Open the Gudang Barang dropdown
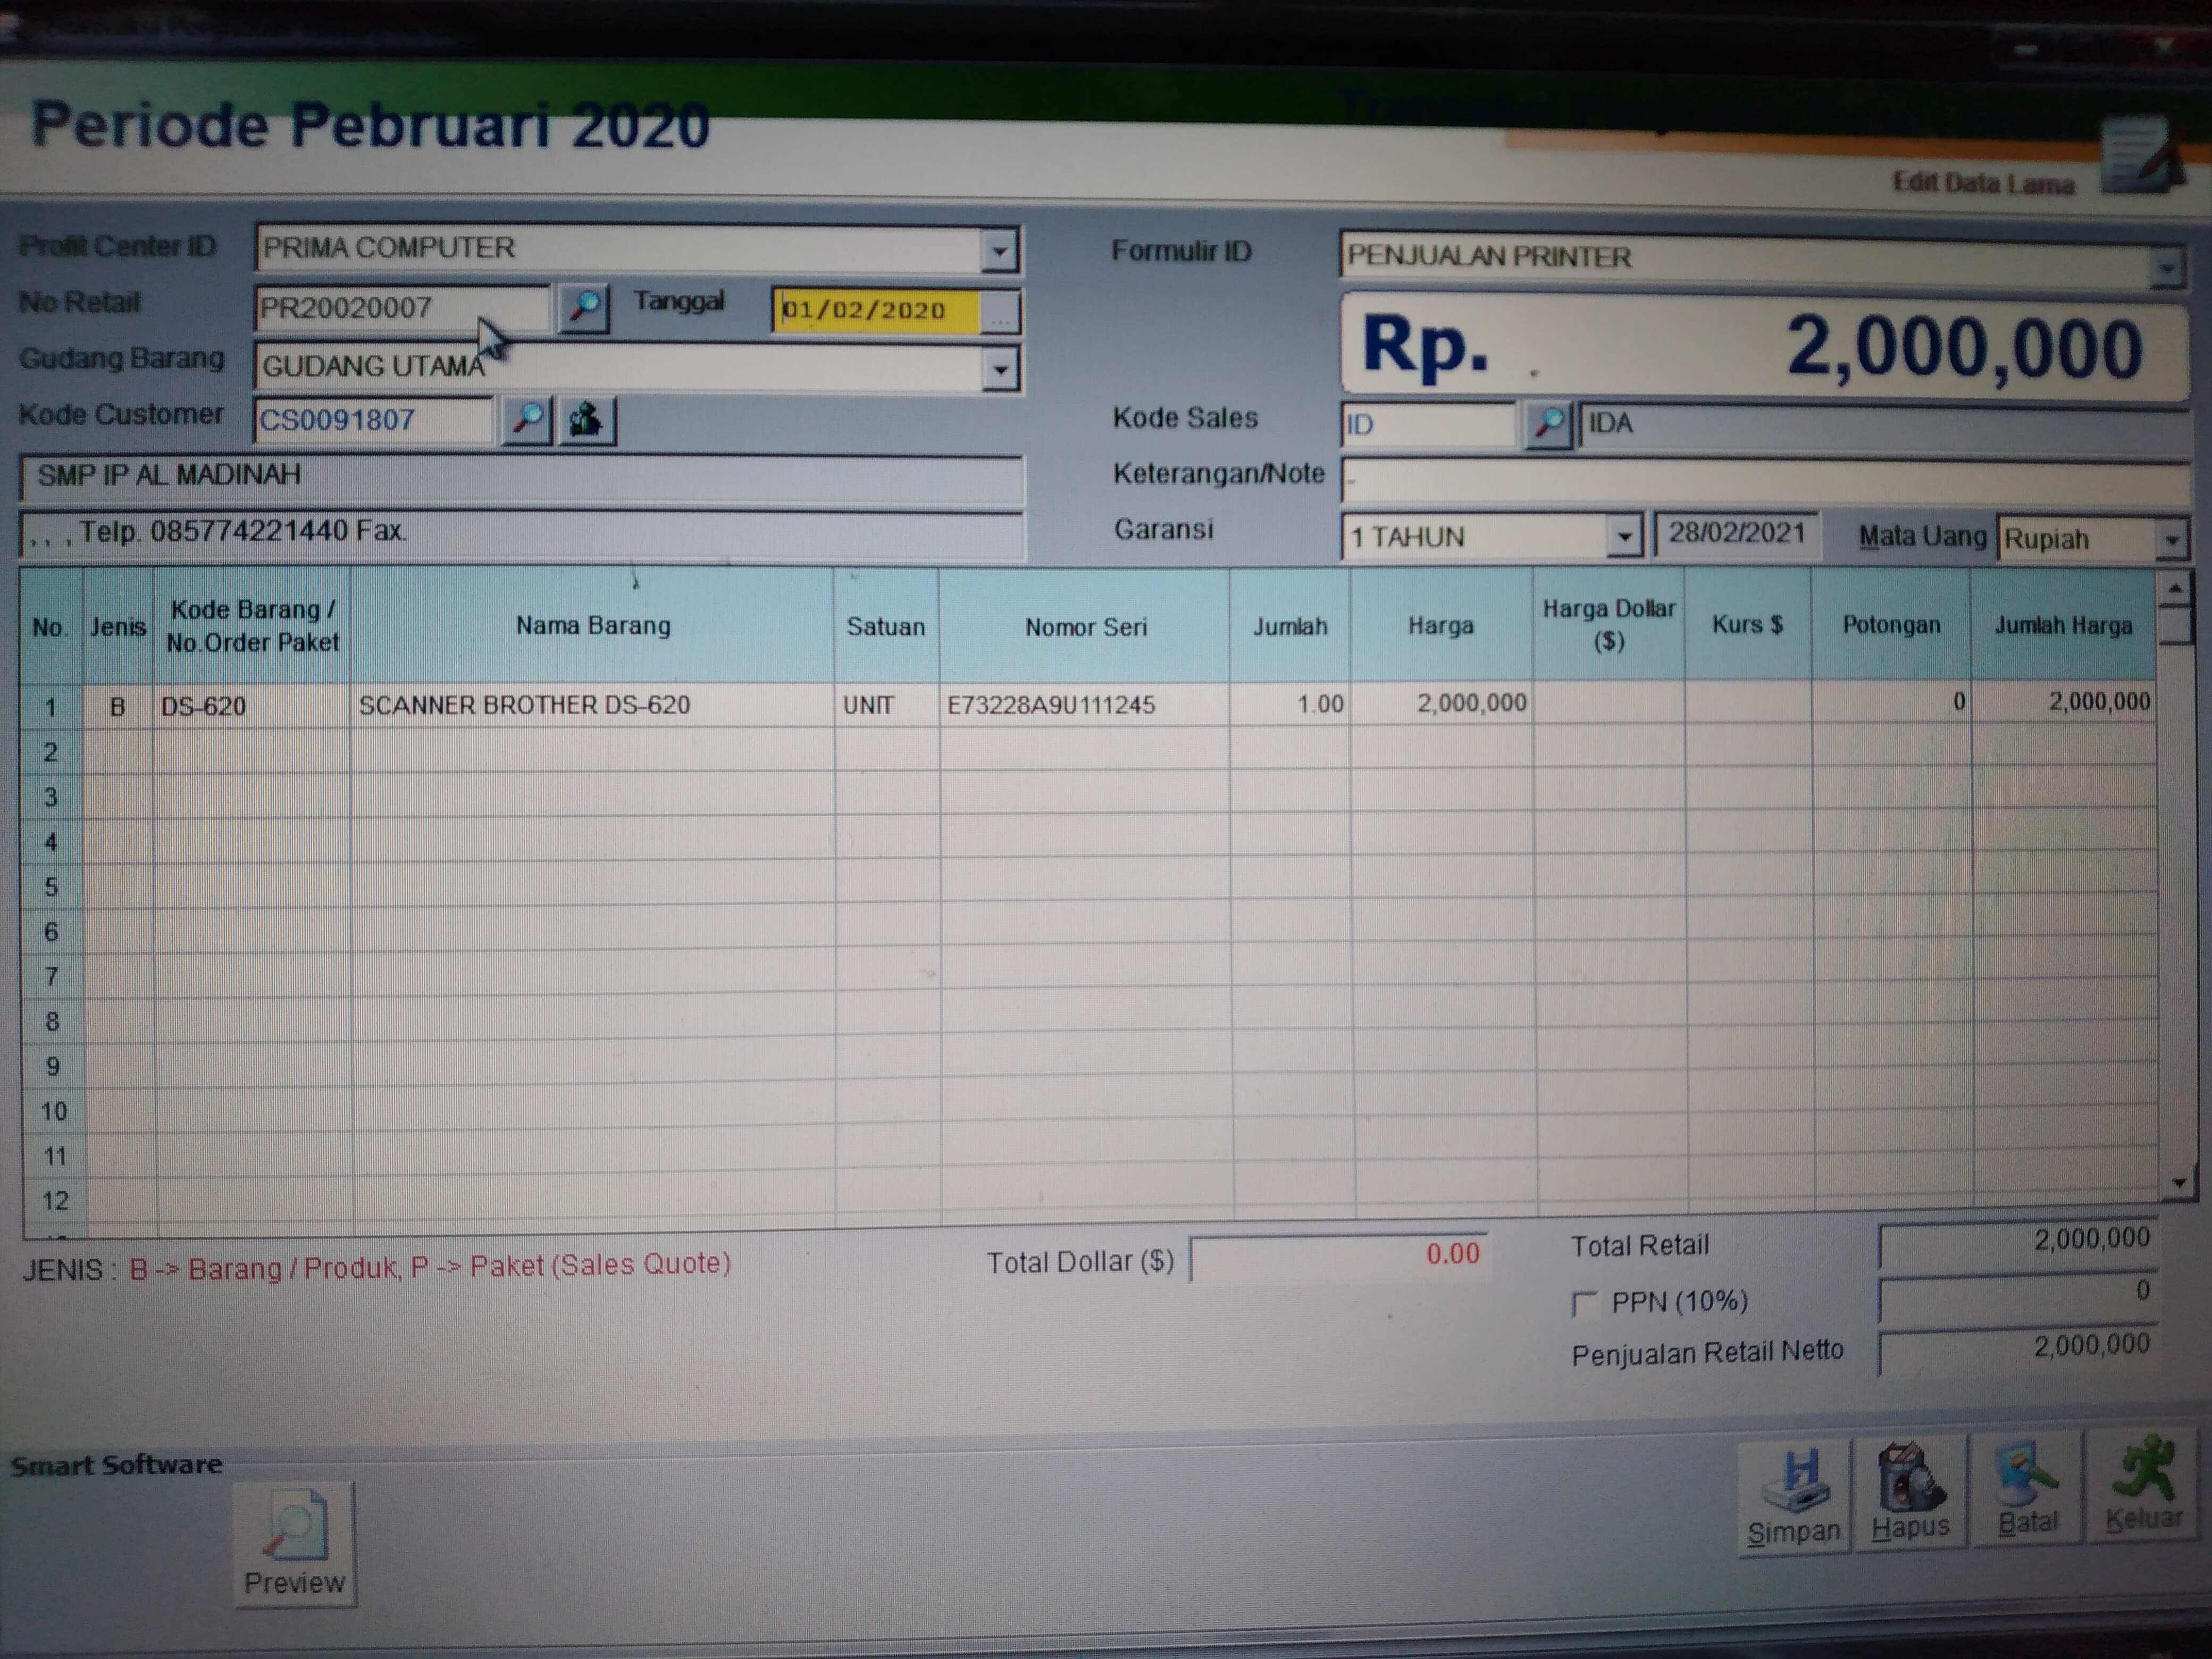 point(1000,369)
